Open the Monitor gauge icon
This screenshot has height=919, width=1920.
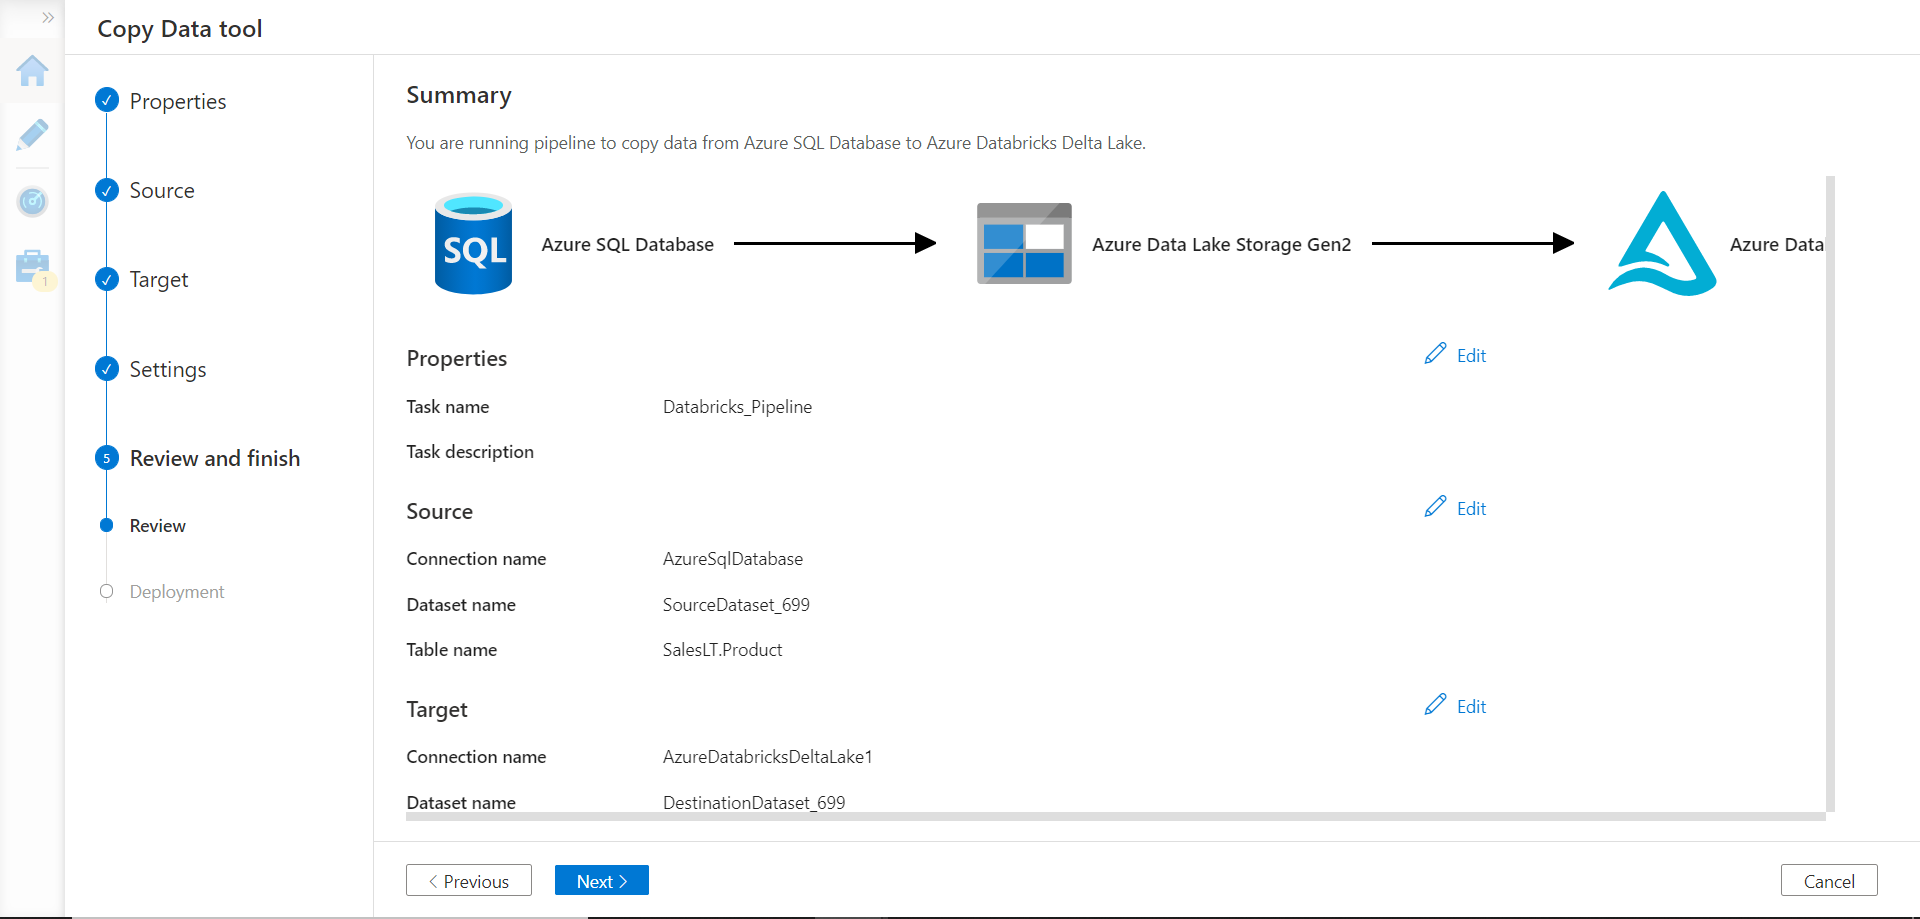tap(32, 201)
